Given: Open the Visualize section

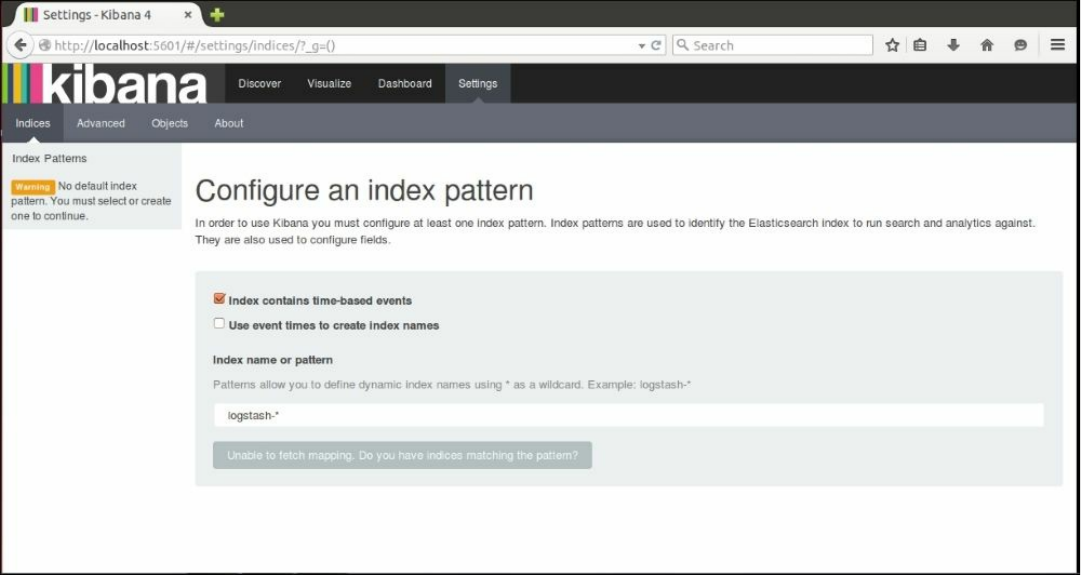Looking at the screenshot, I should (329, 83).
